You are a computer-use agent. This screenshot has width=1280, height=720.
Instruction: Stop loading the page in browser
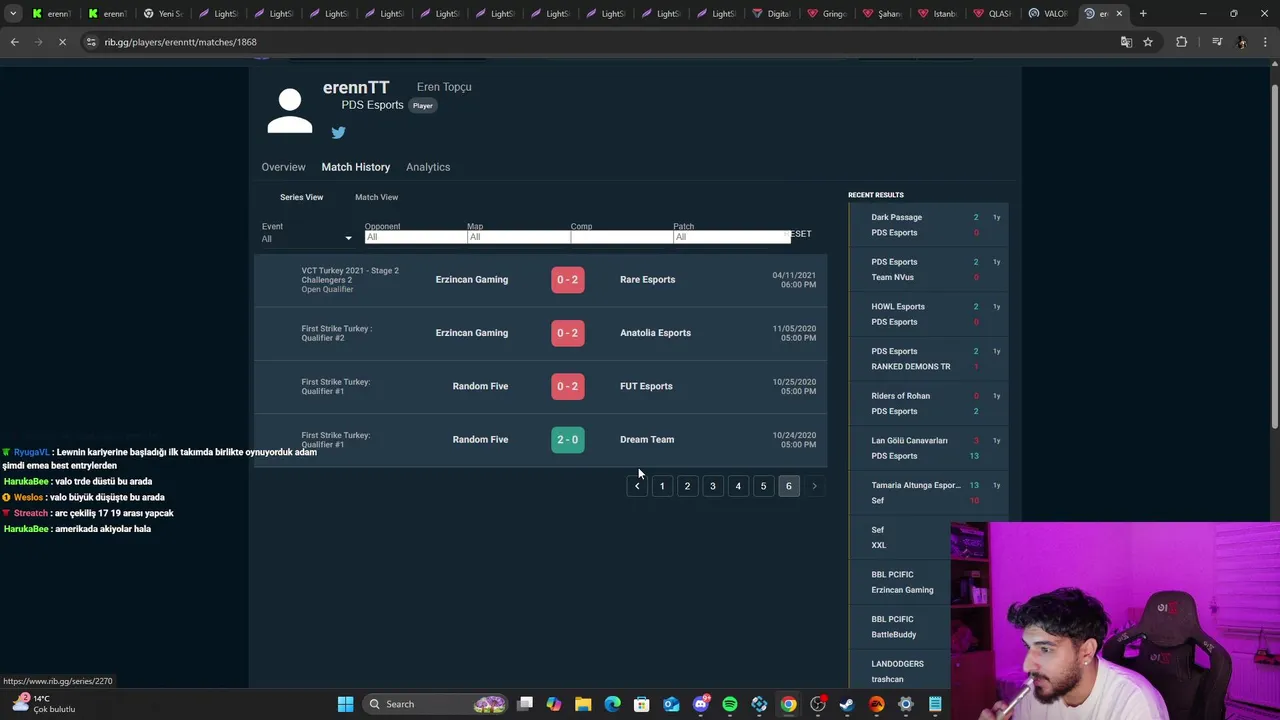click(62, 42)
